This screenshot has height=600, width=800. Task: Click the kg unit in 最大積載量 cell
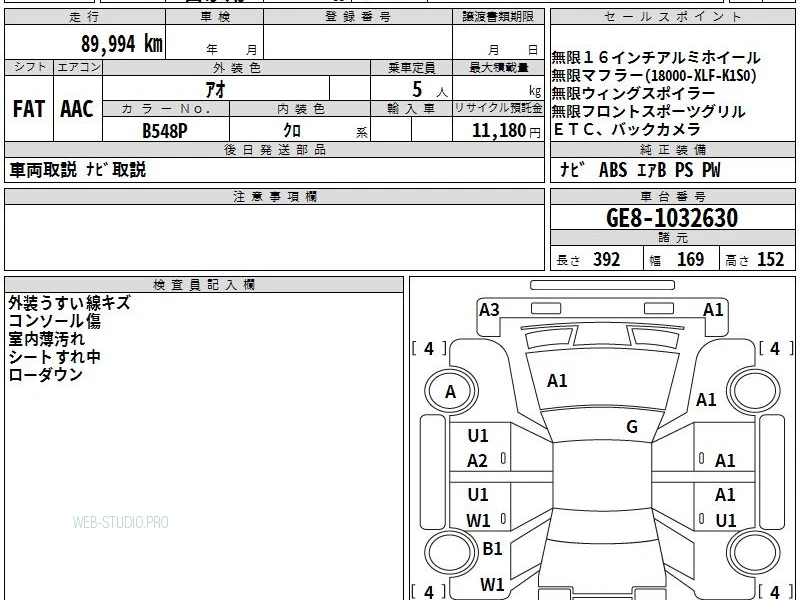pos(535,91)
